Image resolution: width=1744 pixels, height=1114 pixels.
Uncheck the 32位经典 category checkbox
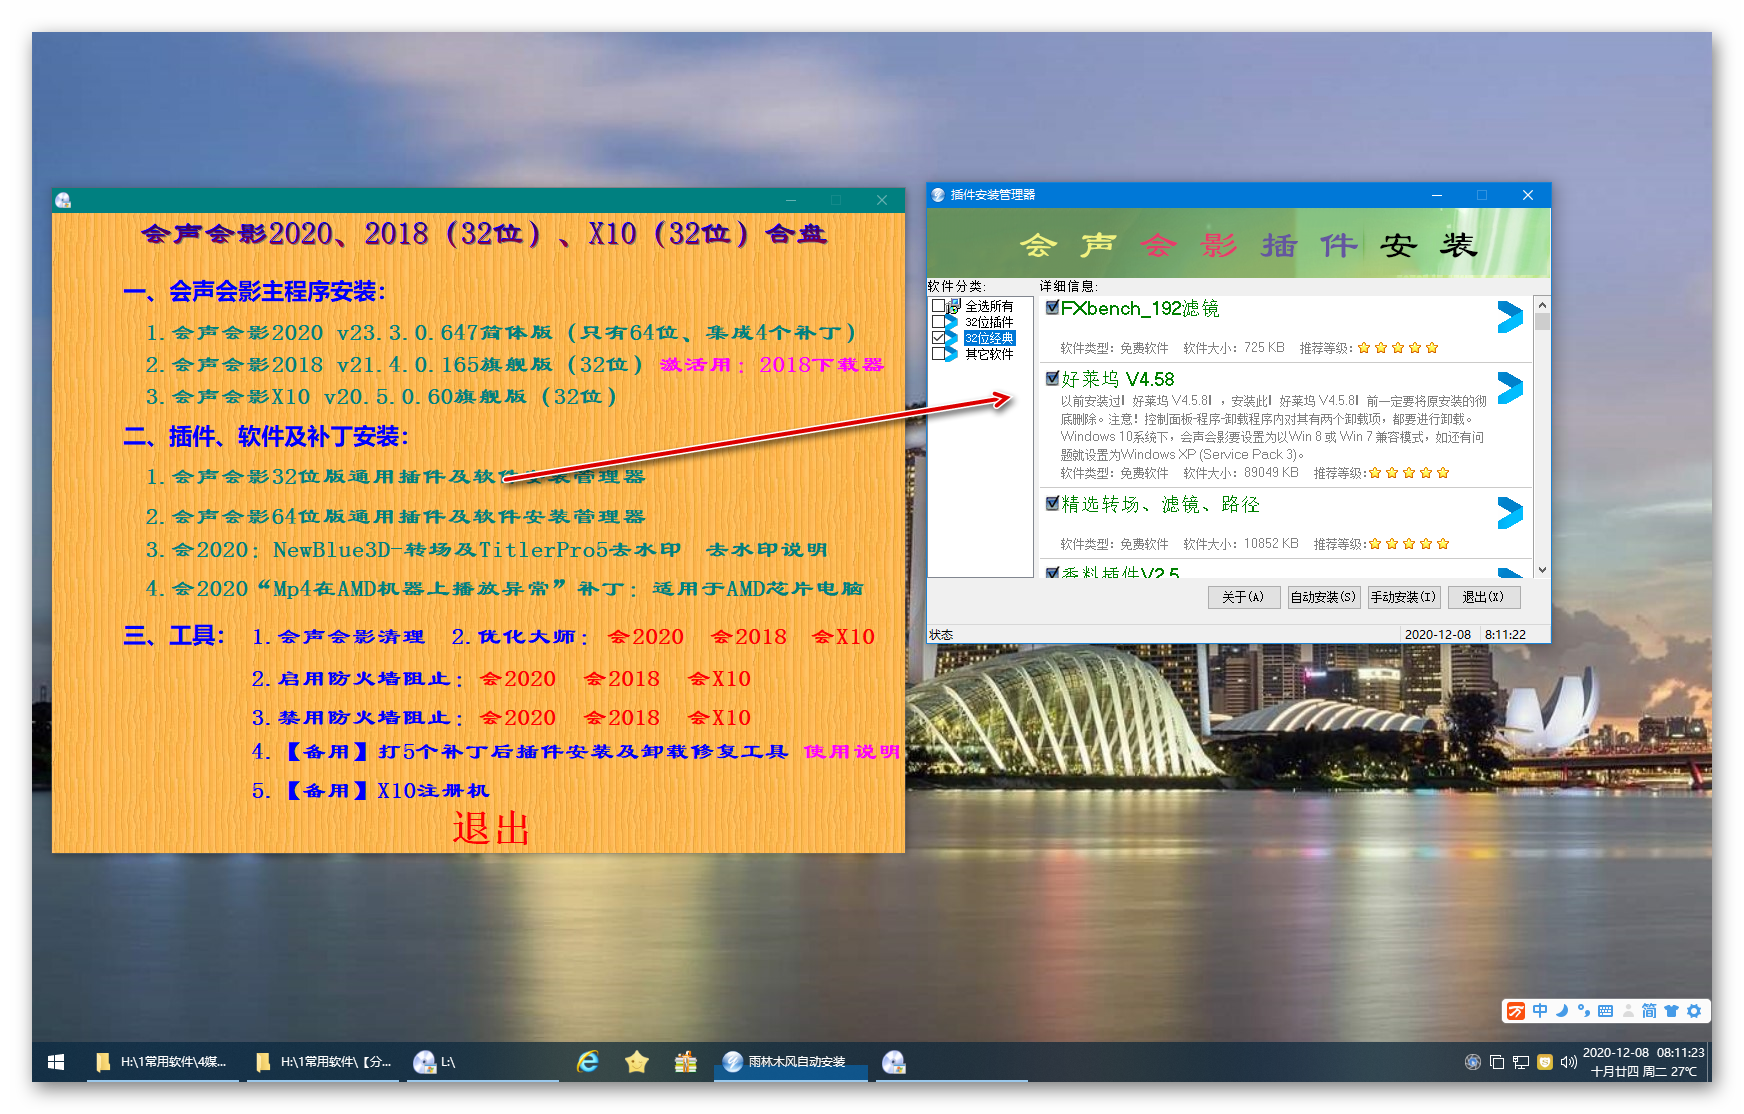pyautogui.click(x=938, y=338)
